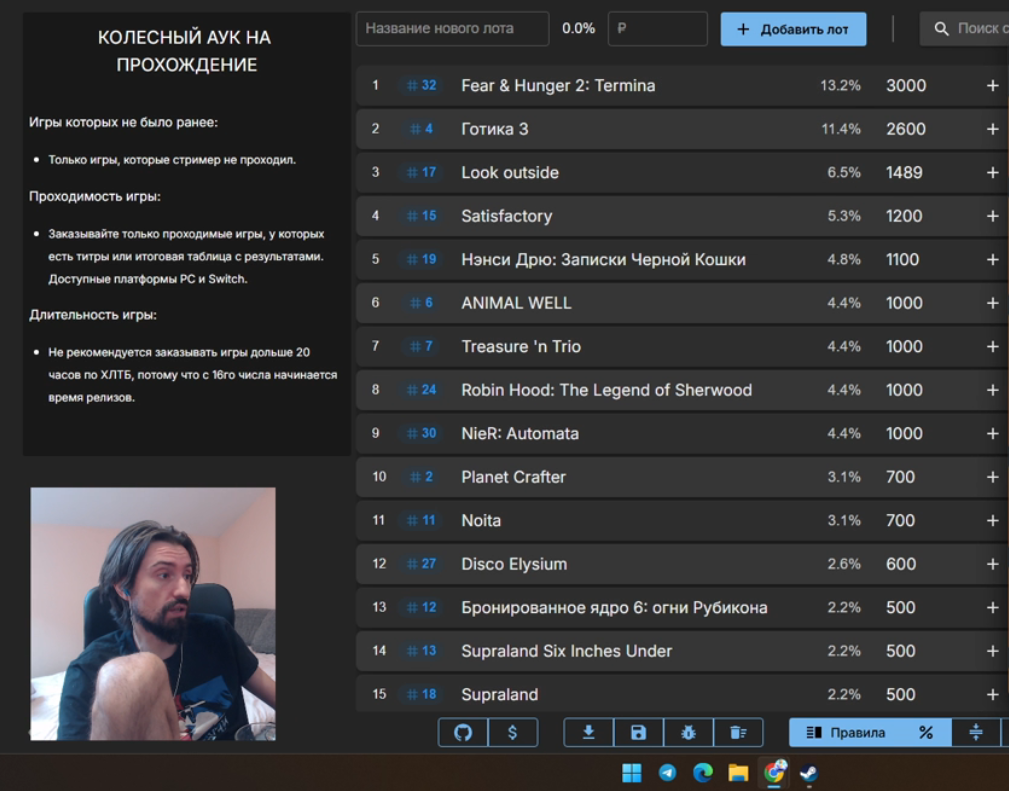This screenshot has width=1009, height=791.
Task: Click the Добавить лот button
Action: pyautogui.click(x=793, y=29)
